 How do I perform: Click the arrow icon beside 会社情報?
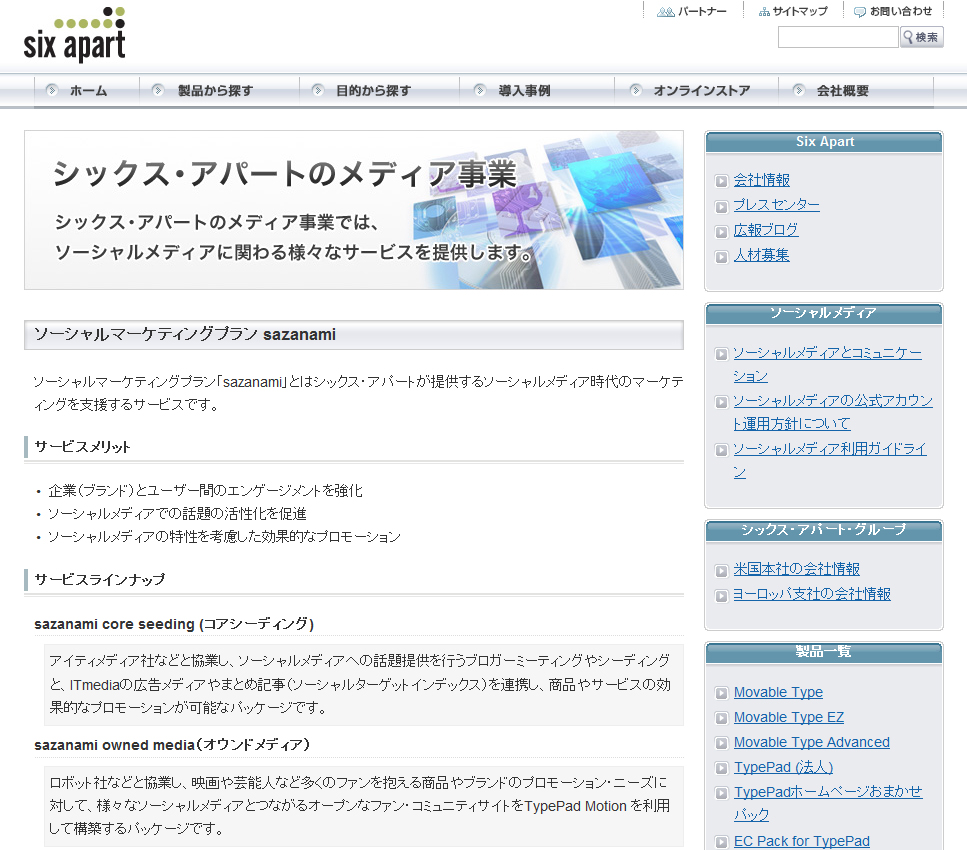pyautogui.click(x=721, y=181)
